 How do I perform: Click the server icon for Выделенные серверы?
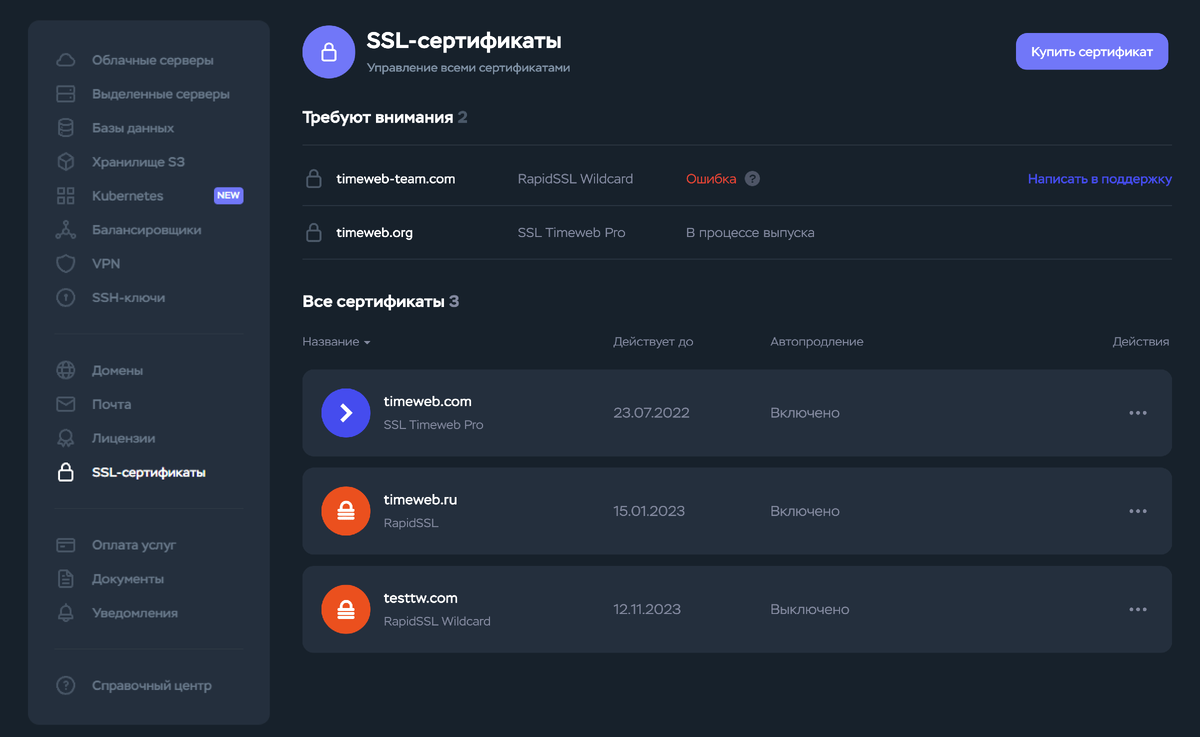66,94
